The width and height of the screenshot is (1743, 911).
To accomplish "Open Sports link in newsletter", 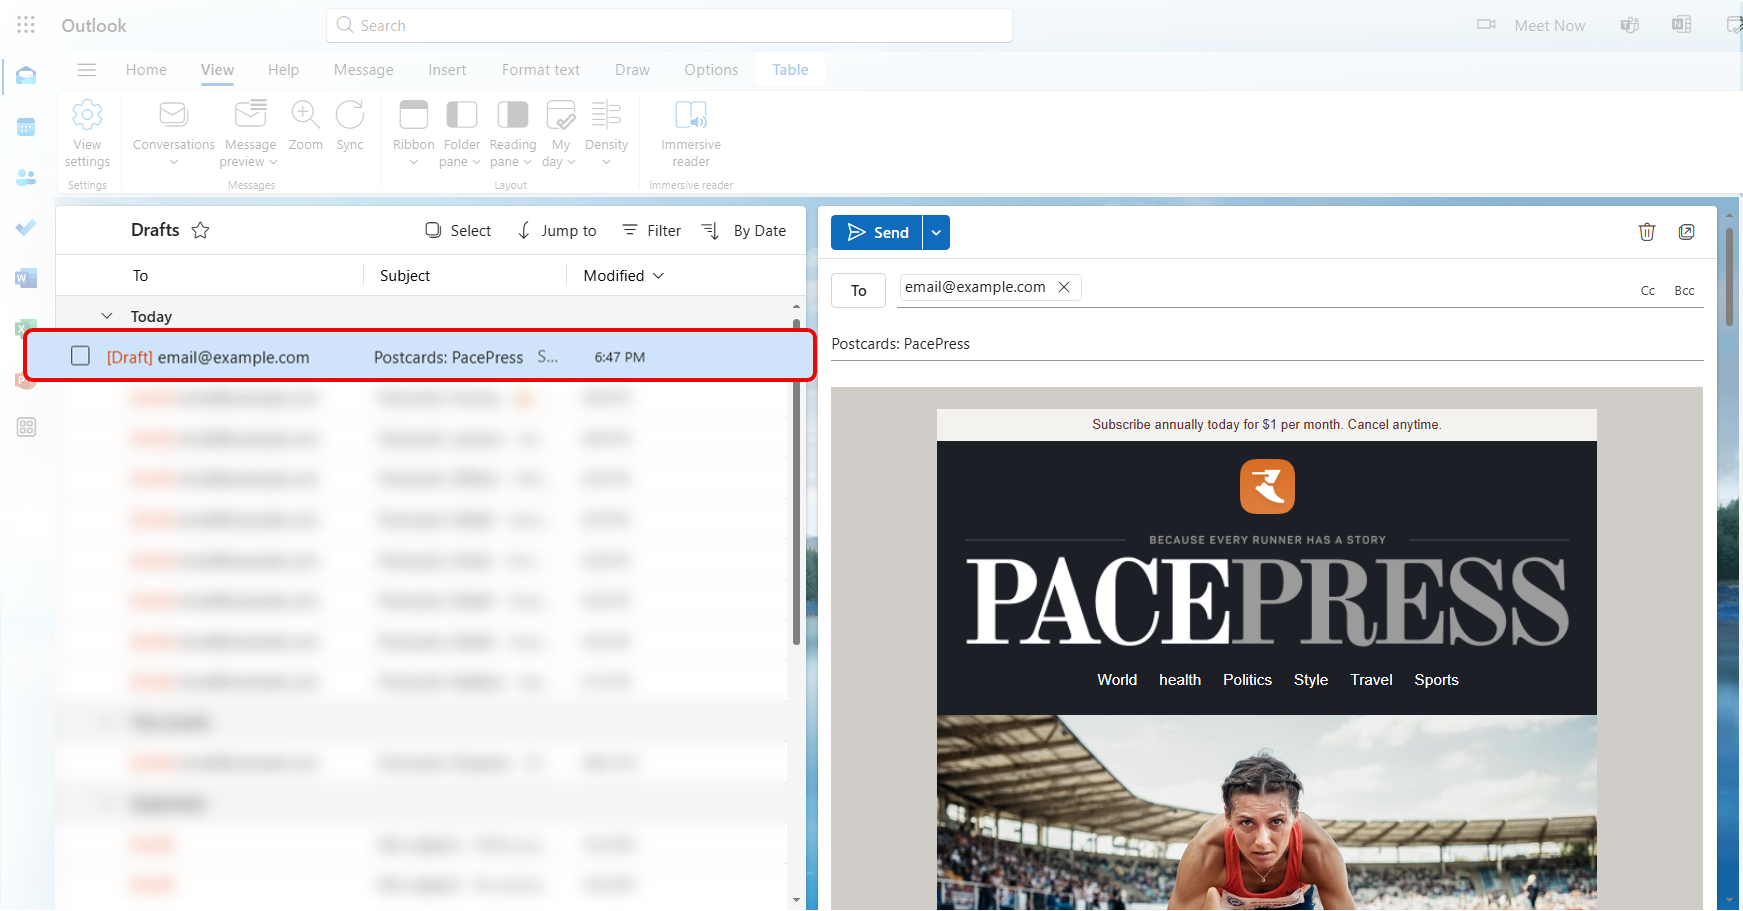I will click(x=1436, y=680).
